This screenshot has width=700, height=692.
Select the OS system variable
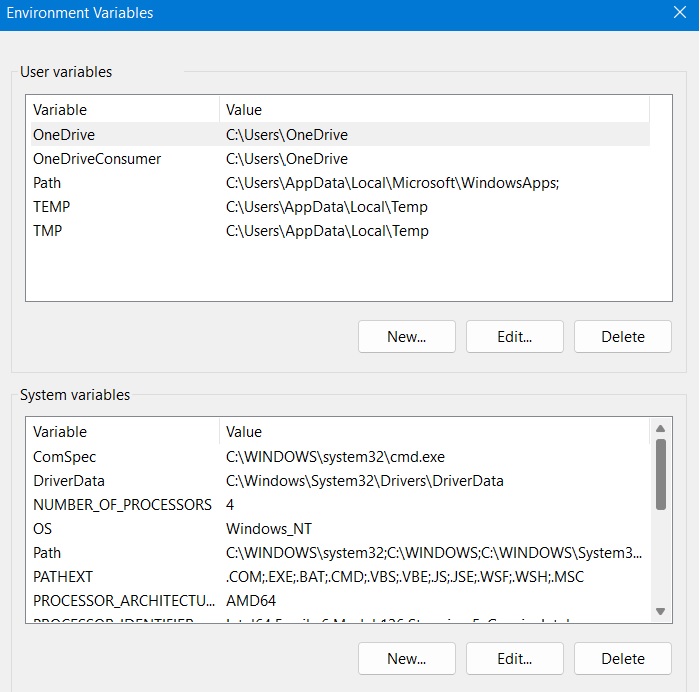[x=340, y=529]
